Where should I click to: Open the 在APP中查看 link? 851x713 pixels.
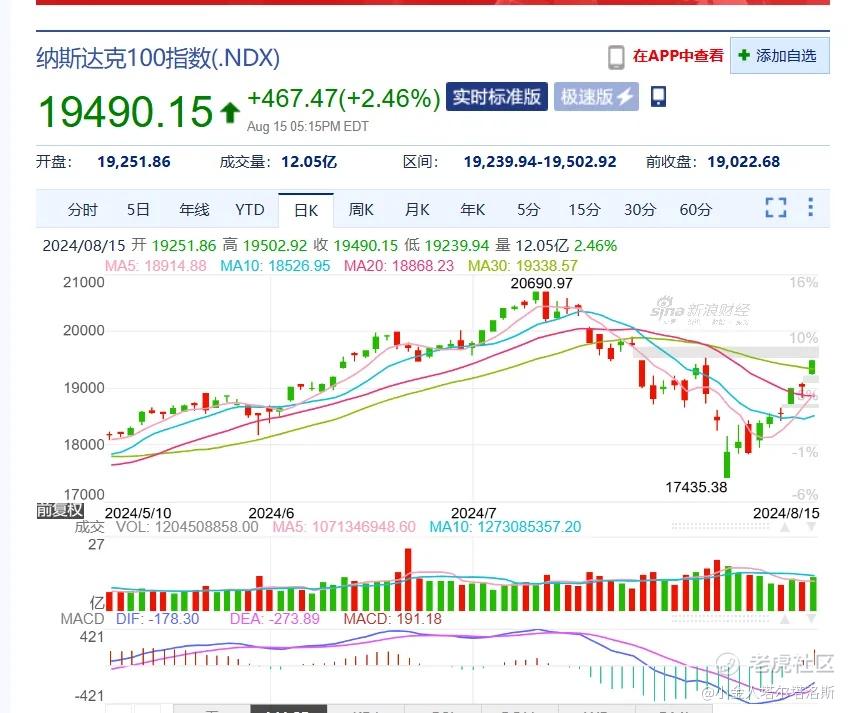[x=678, y=55]
